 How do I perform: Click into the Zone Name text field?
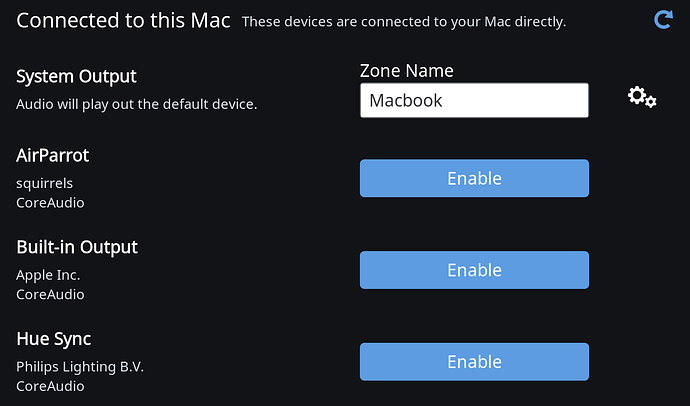[x=474, y=100]
